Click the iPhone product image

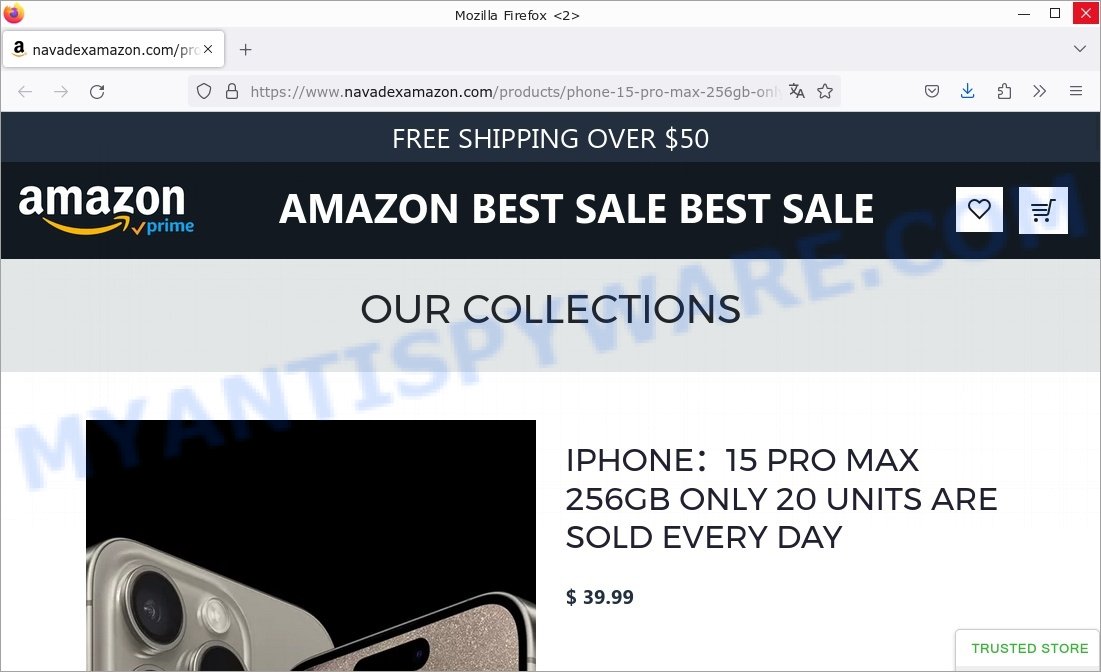coord(310,545)
